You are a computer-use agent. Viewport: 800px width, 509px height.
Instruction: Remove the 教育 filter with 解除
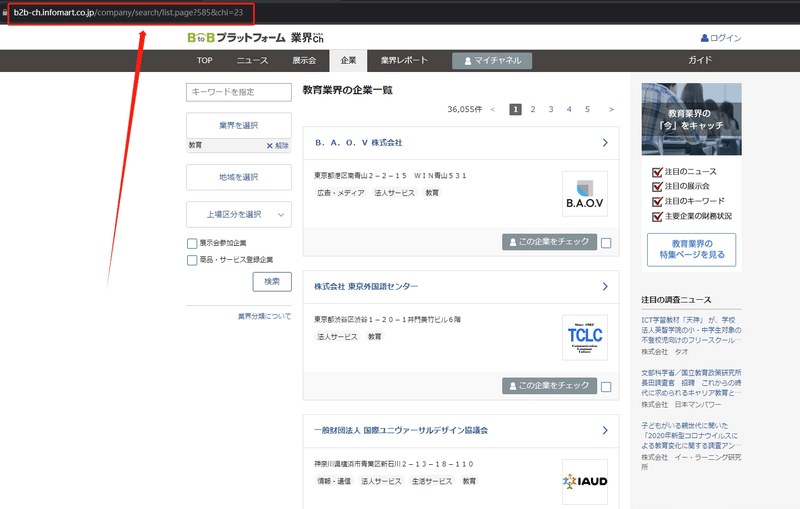click(278, 145)
